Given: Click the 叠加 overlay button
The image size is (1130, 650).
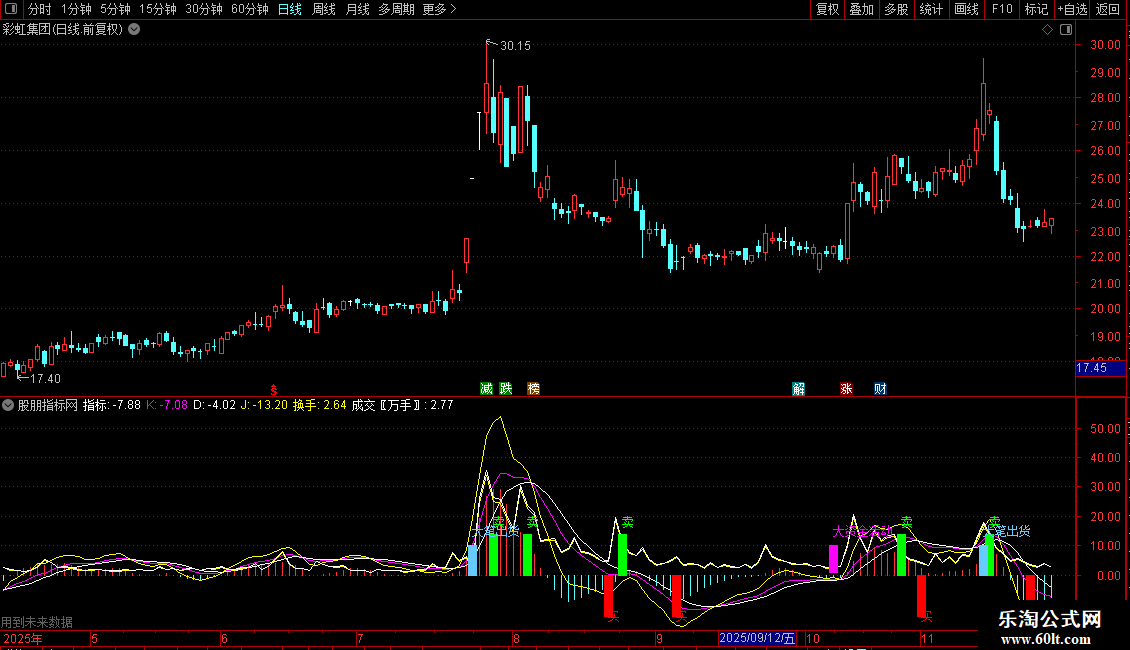Looking at the screenshot, I should click(x=861, y=9).
